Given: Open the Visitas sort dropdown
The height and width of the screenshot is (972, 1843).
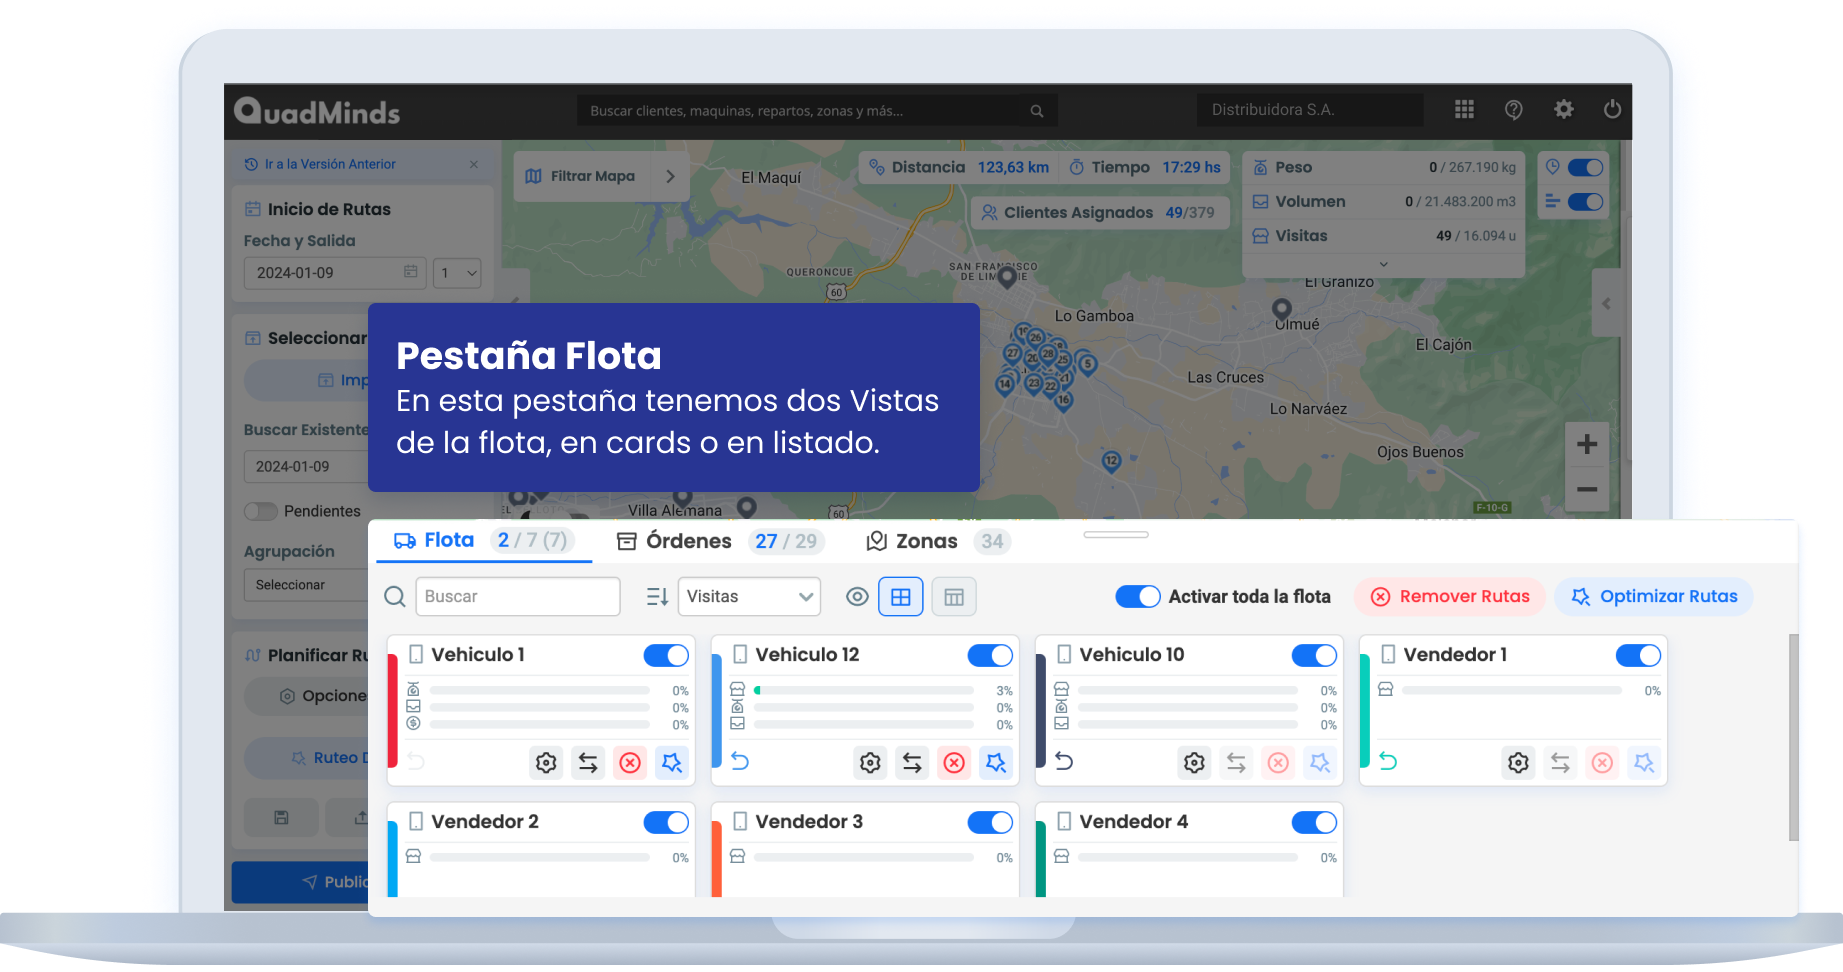Looking at the screenshot, I should pos(748,596).
